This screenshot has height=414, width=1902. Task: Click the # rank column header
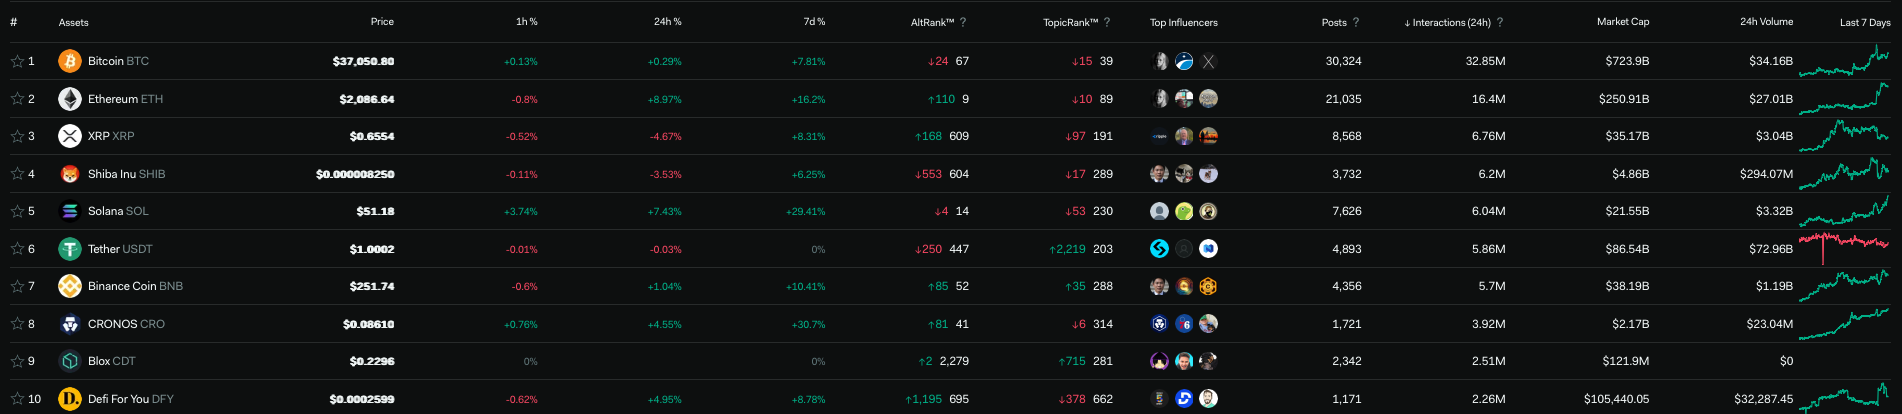pos(13,22)
